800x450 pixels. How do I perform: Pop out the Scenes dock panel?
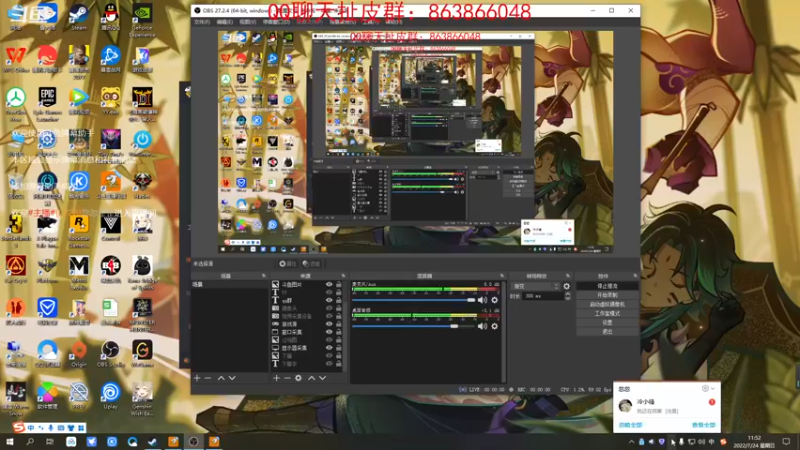coord(263,276)
